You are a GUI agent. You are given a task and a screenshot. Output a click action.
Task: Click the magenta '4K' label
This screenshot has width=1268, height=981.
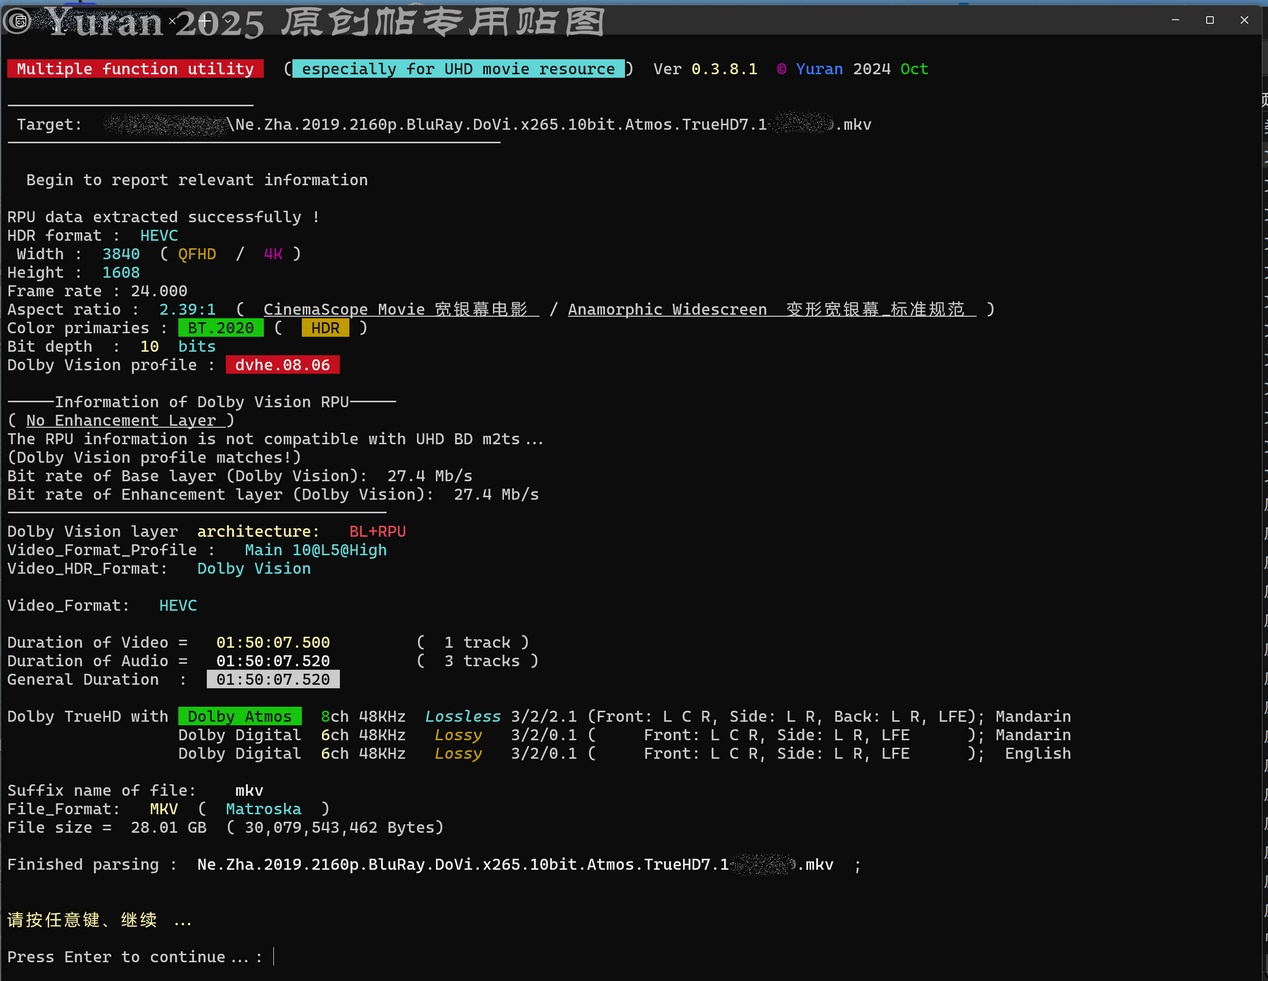[273, 254]
